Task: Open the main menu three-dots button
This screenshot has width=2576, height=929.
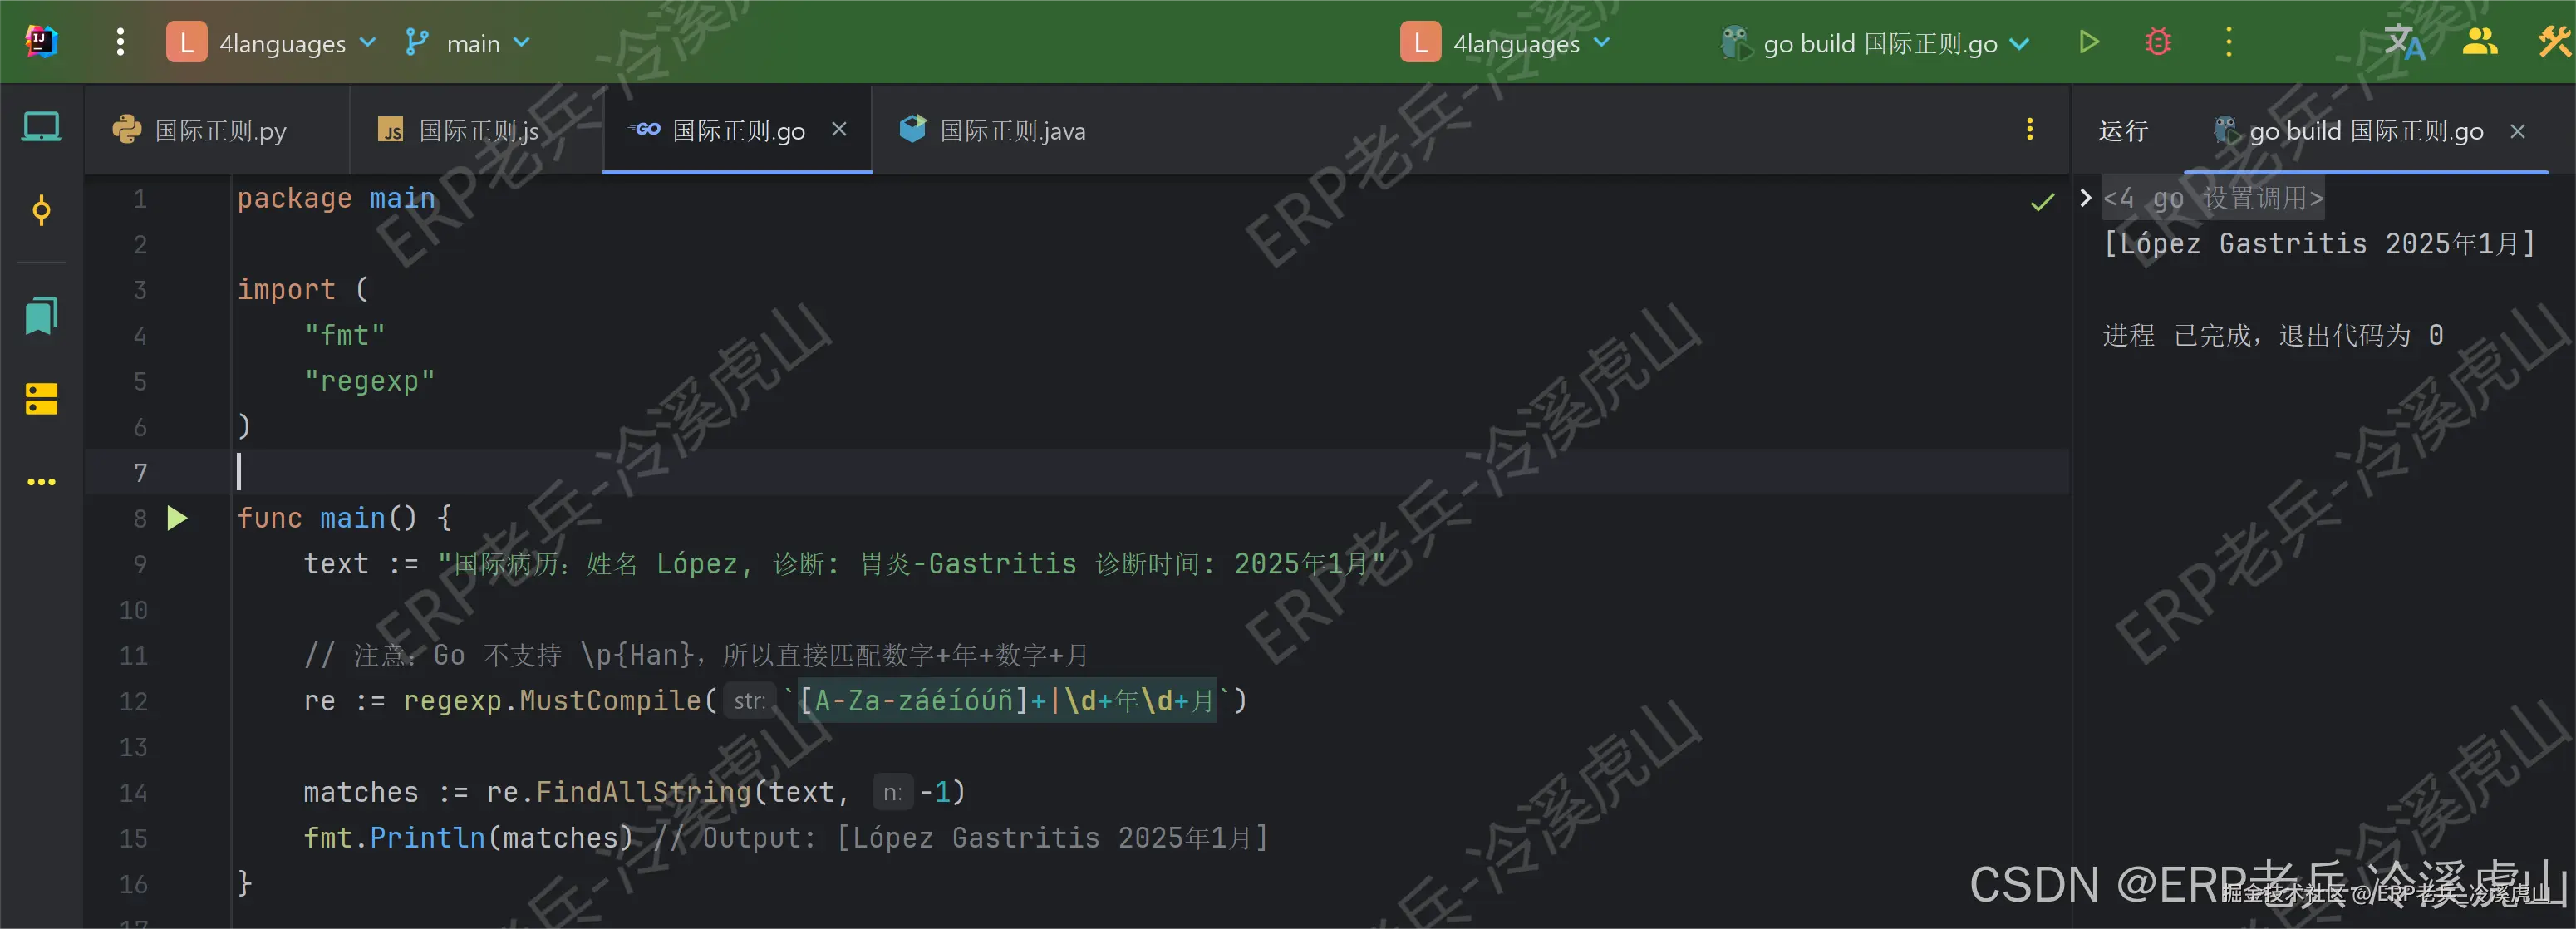Action: [120, 42]
